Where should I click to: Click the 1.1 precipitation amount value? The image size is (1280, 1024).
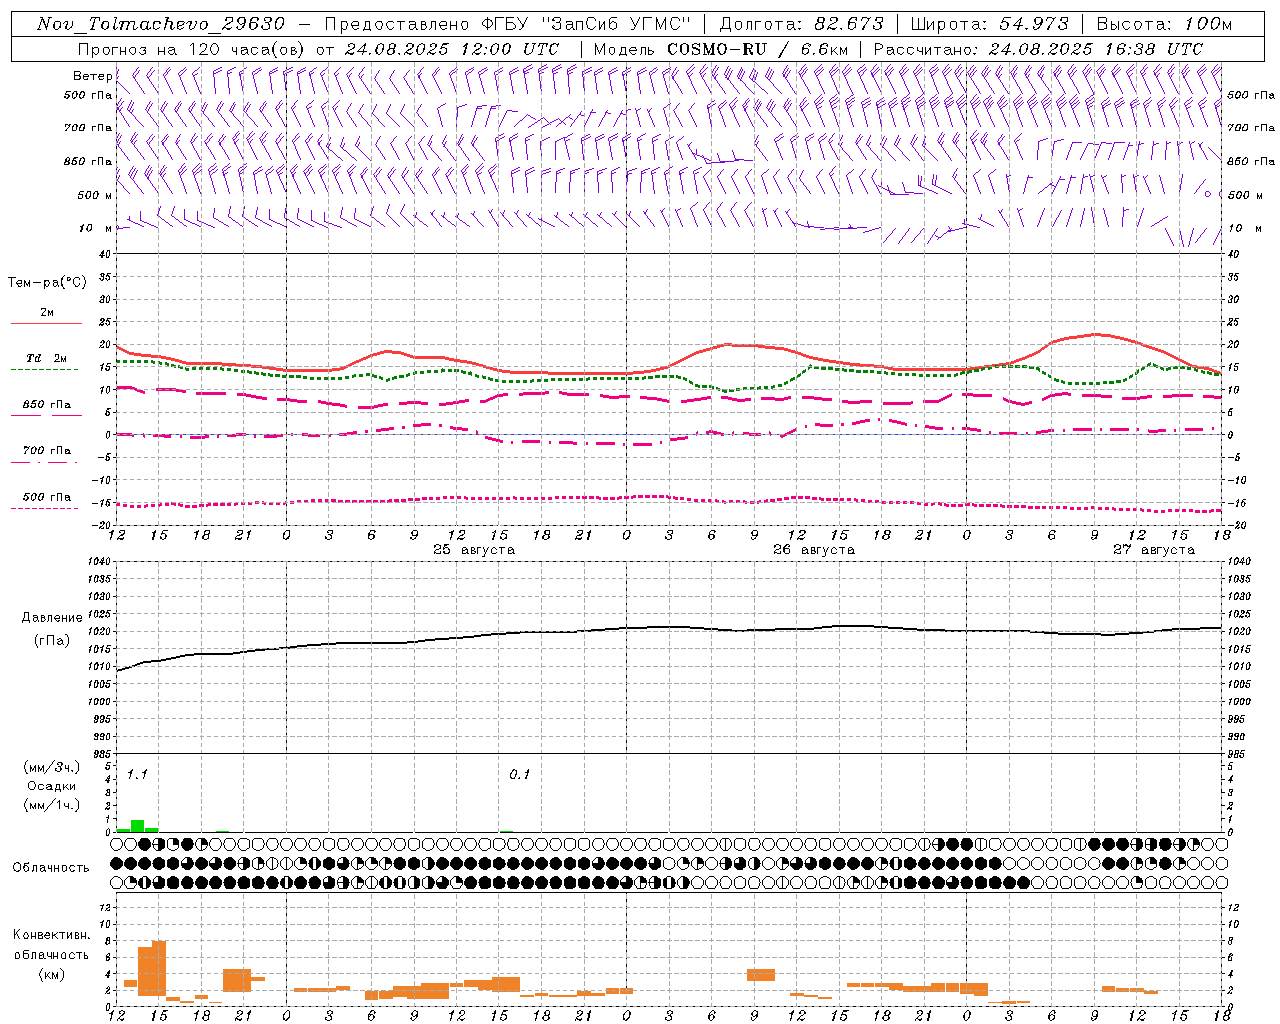point(137,775)
